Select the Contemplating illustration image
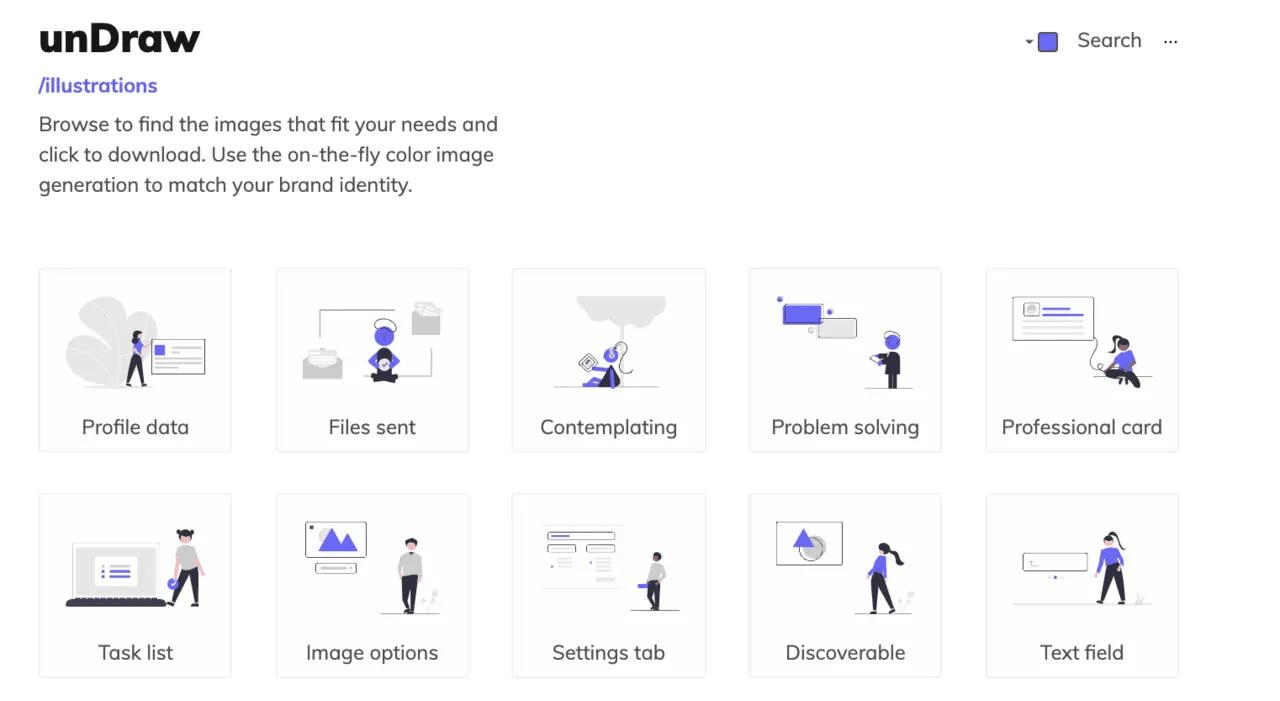Image resolution: width=1280 pixels, height=701 pixels. (x=608, y=342)
